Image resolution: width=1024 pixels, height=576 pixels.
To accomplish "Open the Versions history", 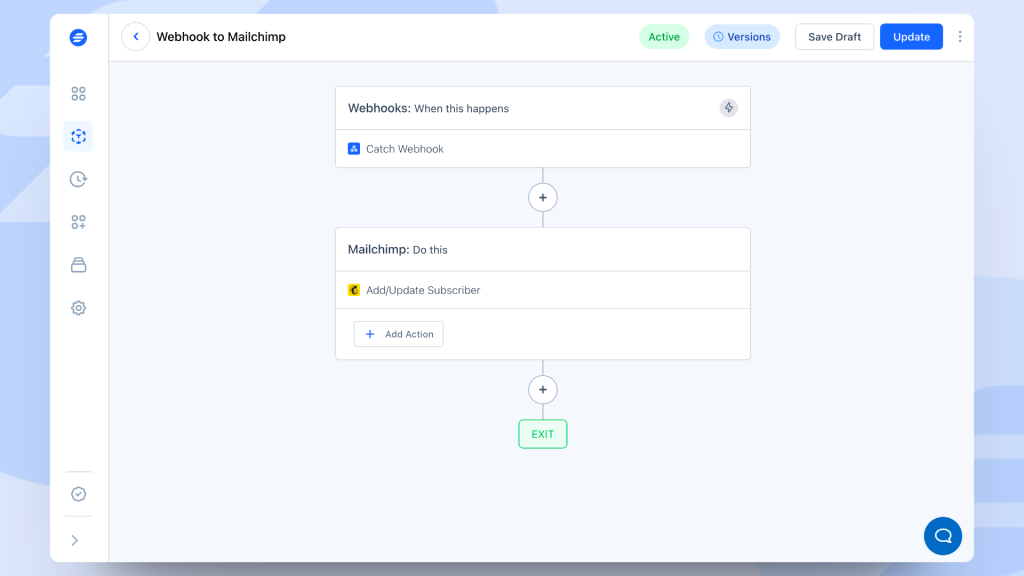I will tap(742, 37).
